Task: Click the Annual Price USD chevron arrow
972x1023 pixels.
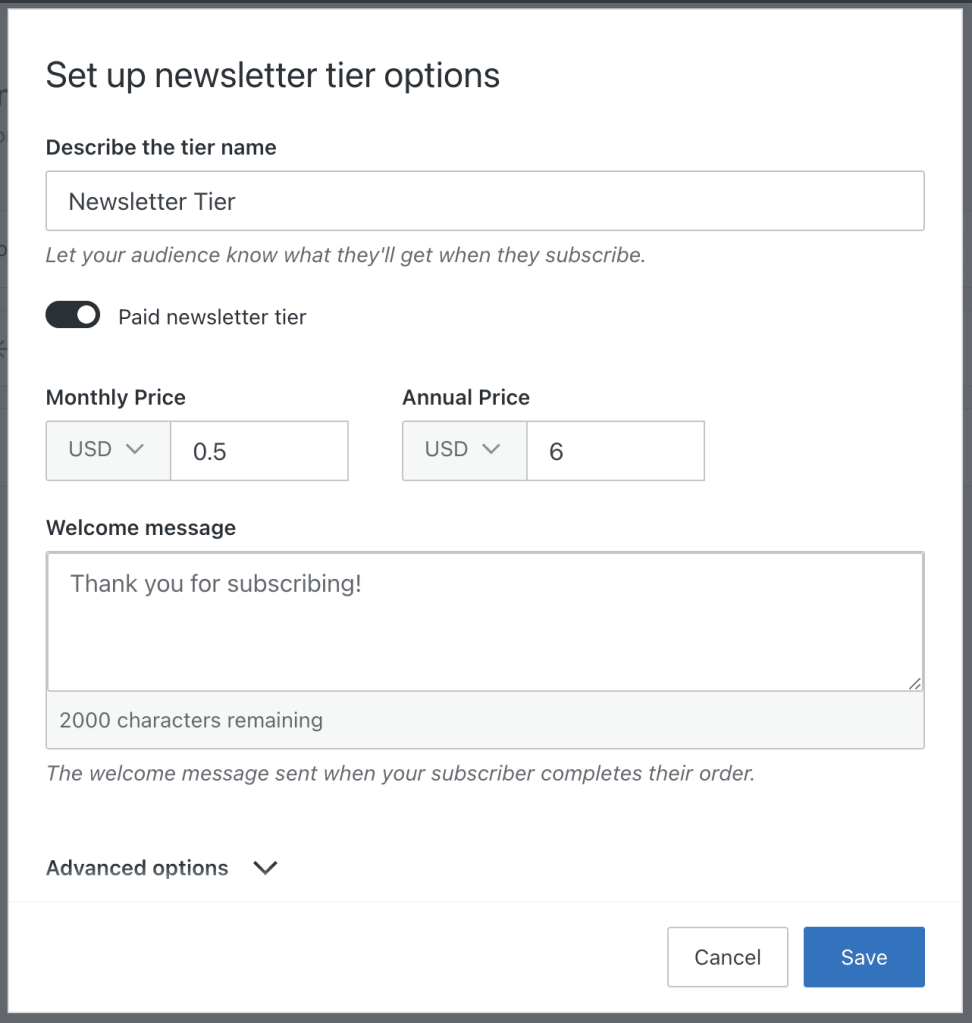Action: click(491, 449)
